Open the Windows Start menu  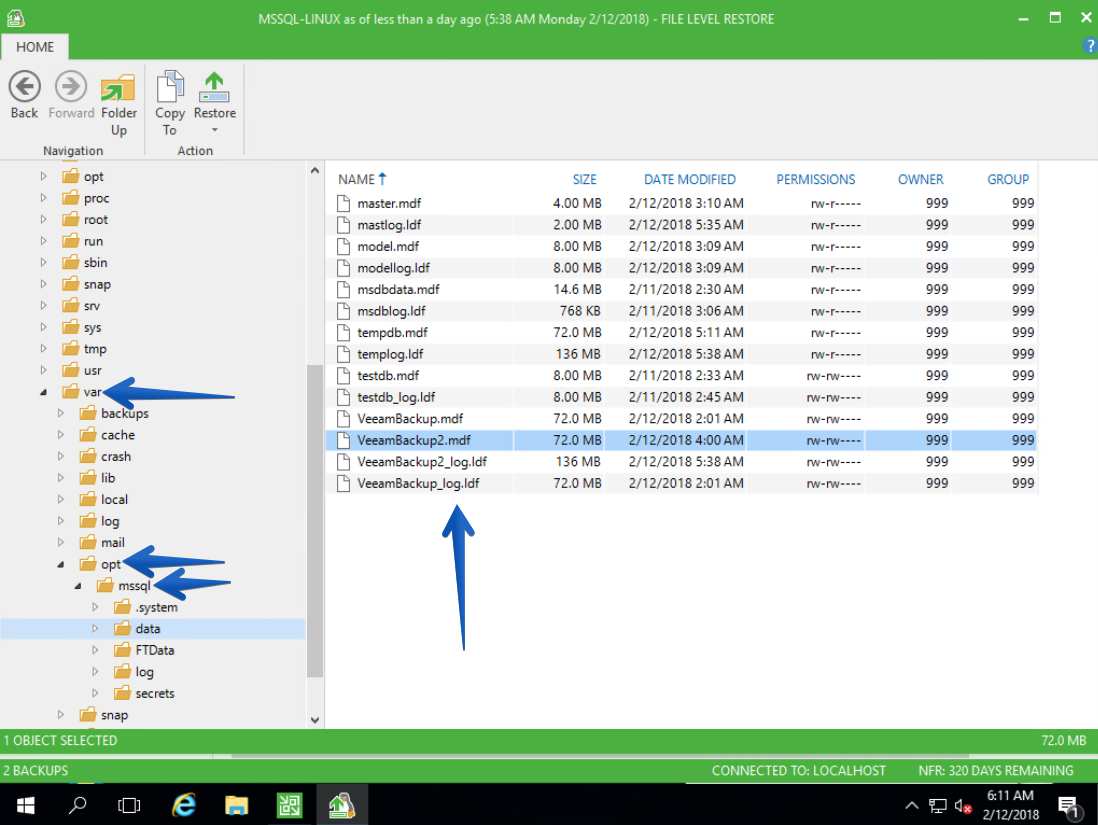point(25,805)
